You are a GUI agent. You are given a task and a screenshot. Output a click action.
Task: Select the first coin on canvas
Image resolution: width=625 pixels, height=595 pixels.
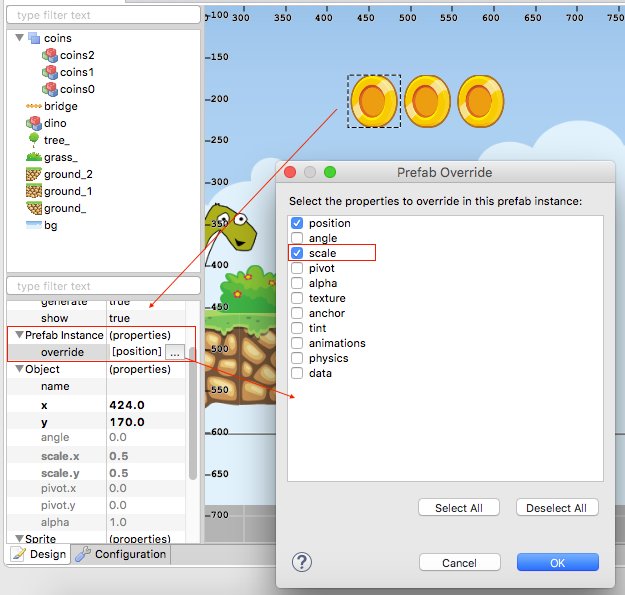point(373,101)
